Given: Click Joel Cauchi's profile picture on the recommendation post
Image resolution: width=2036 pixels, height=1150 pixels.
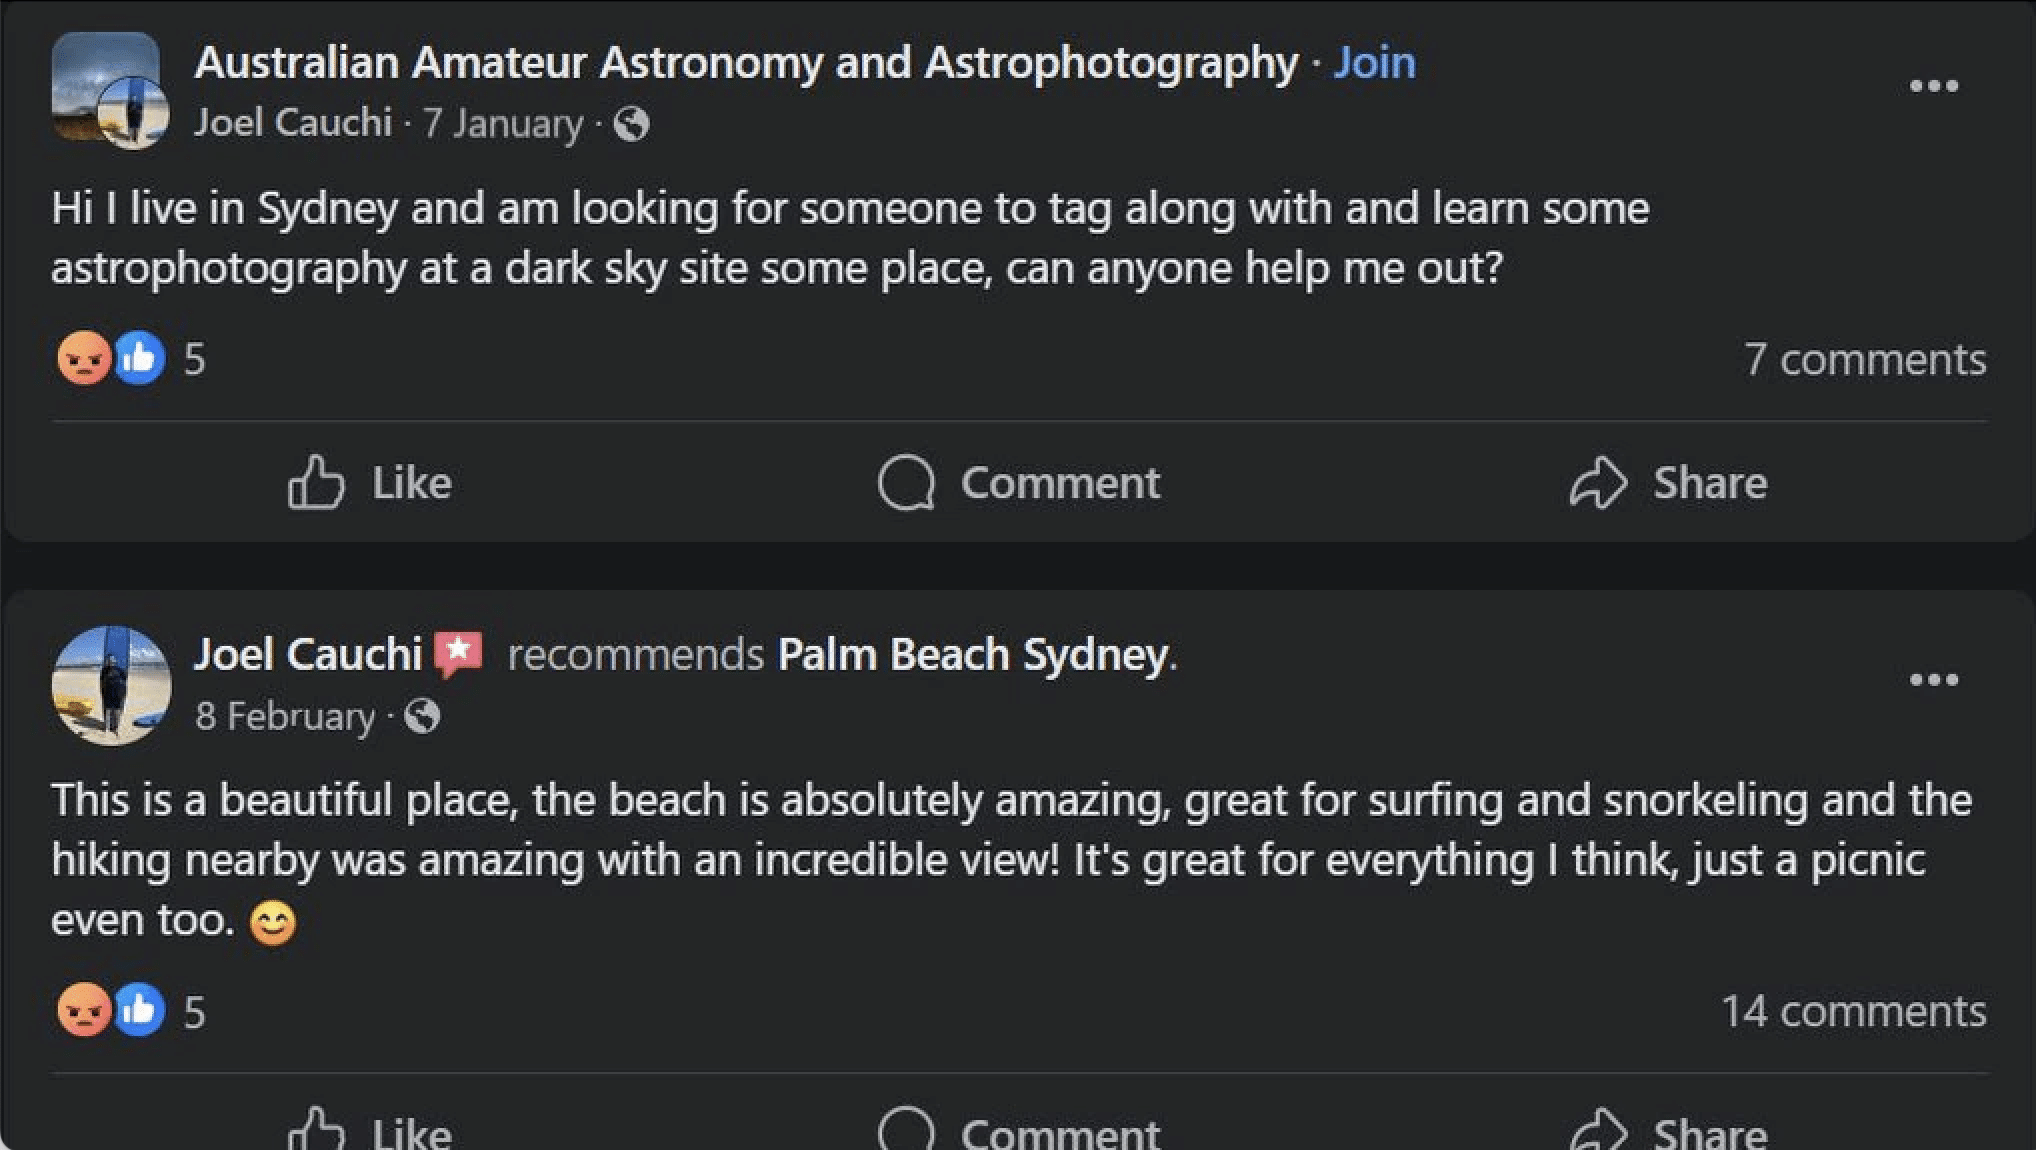Looking at the screenshot, I should pyautogui.click(x=111, y=685).
